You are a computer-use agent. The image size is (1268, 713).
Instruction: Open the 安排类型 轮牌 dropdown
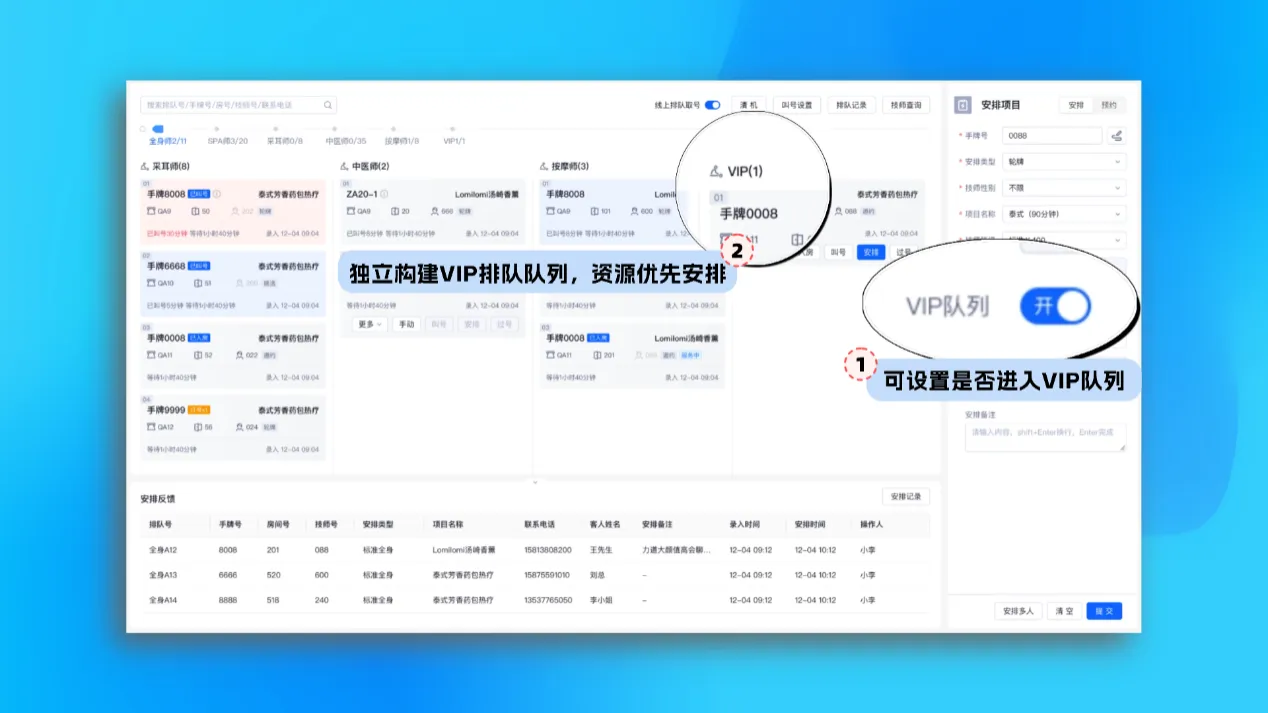coord(1064,162)
